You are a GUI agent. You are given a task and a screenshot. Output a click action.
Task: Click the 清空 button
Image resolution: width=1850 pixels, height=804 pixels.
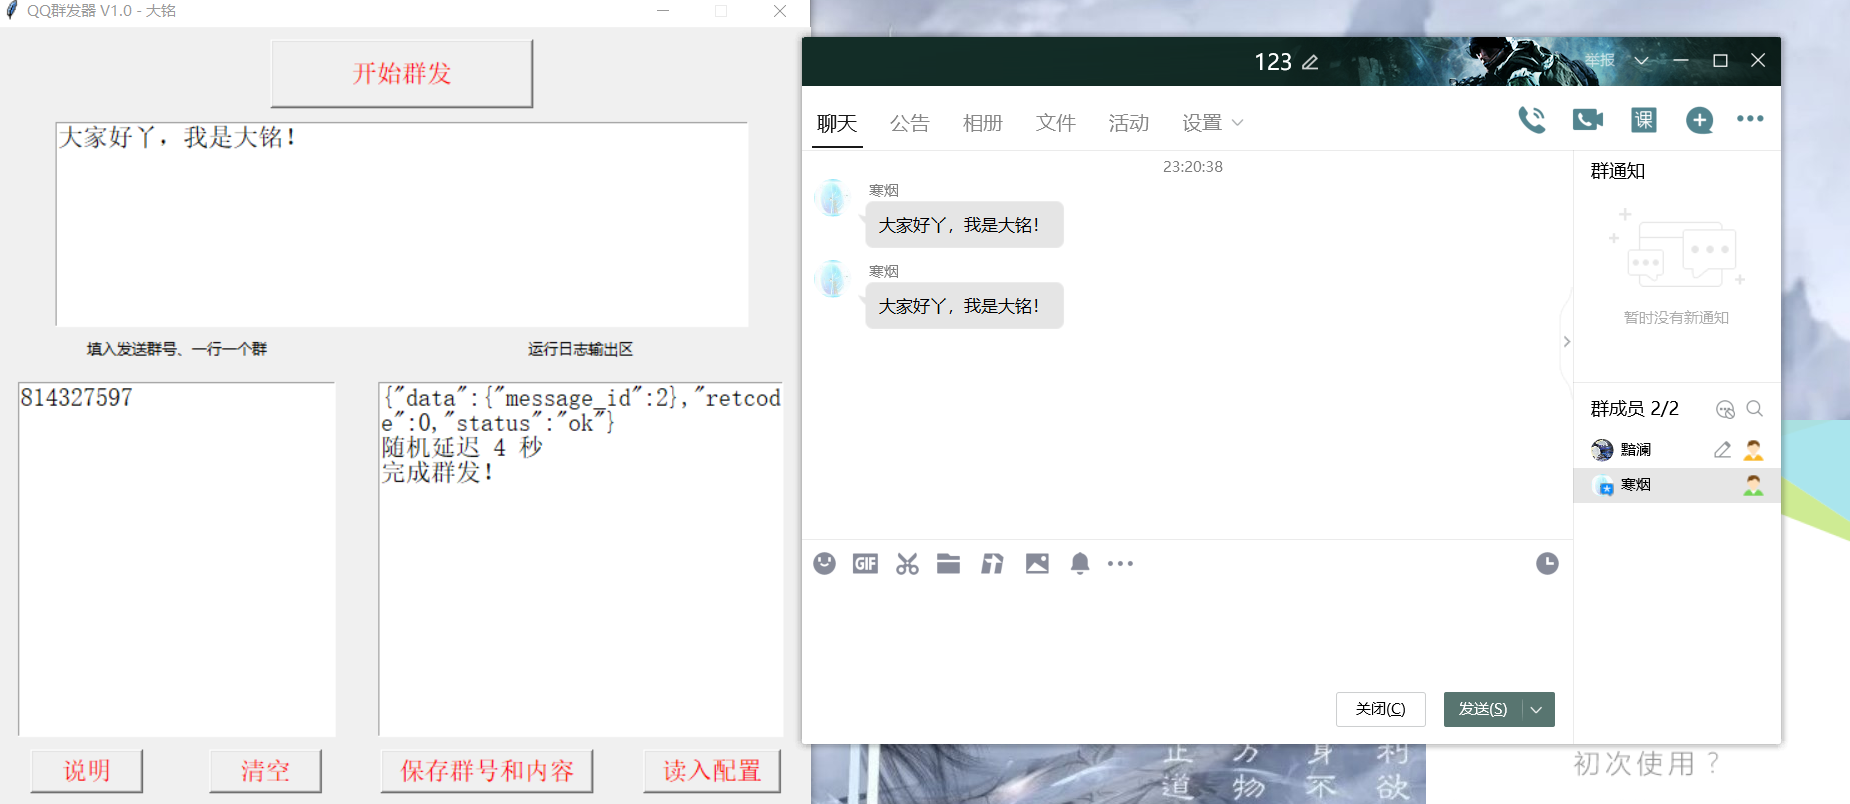(x=265, y=771)
